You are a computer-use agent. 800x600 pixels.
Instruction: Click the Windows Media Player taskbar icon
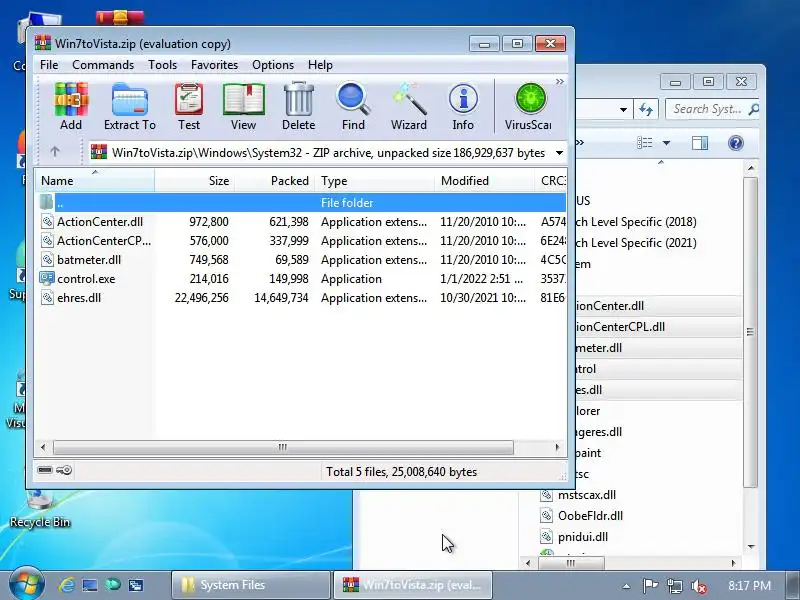pos(113,585)
